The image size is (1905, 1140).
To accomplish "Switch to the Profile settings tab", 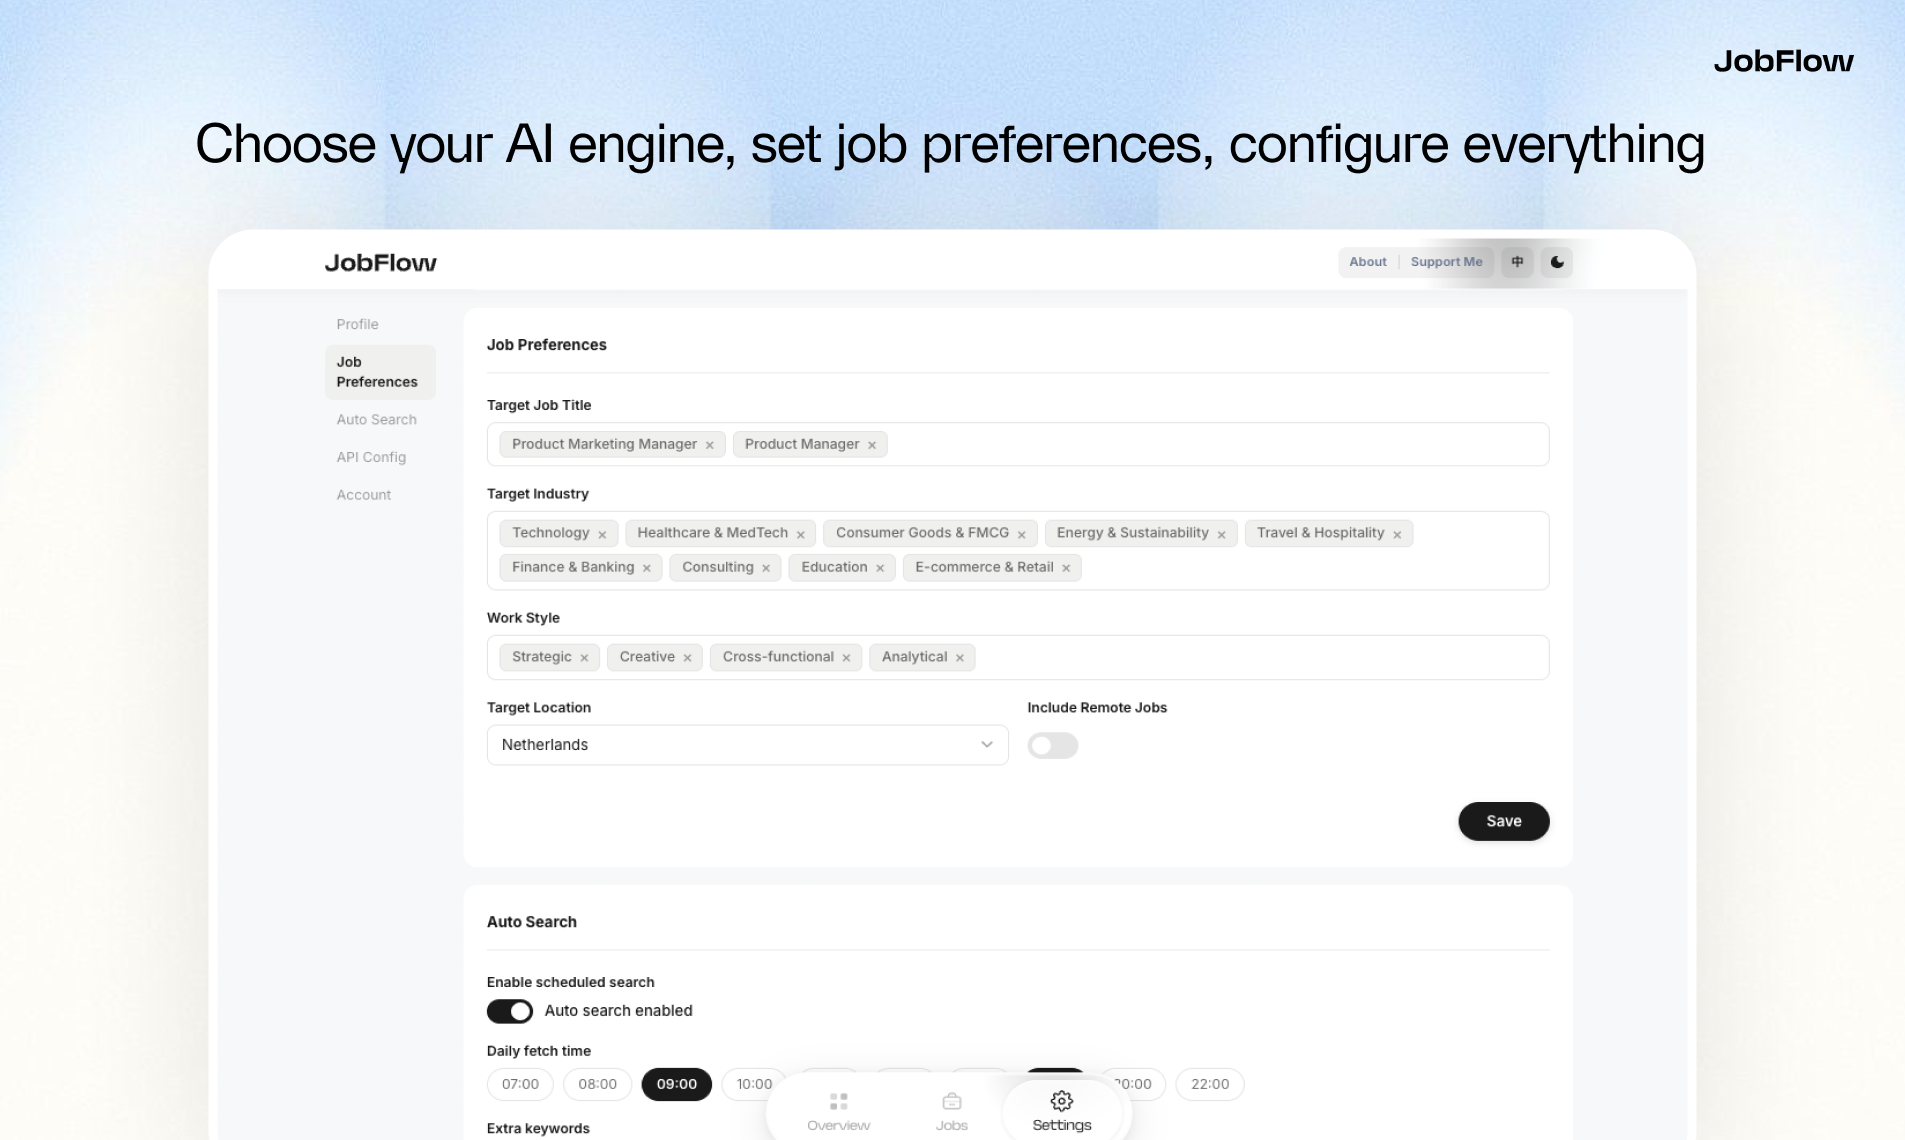I will (357, 324).
